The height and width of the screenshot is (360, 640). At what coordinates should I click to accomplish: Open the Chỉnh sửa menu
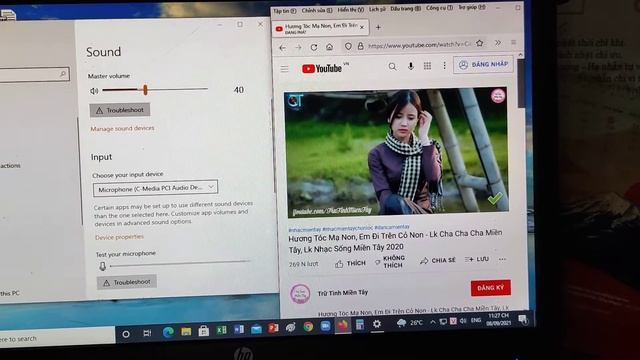(x=317, y=11)
